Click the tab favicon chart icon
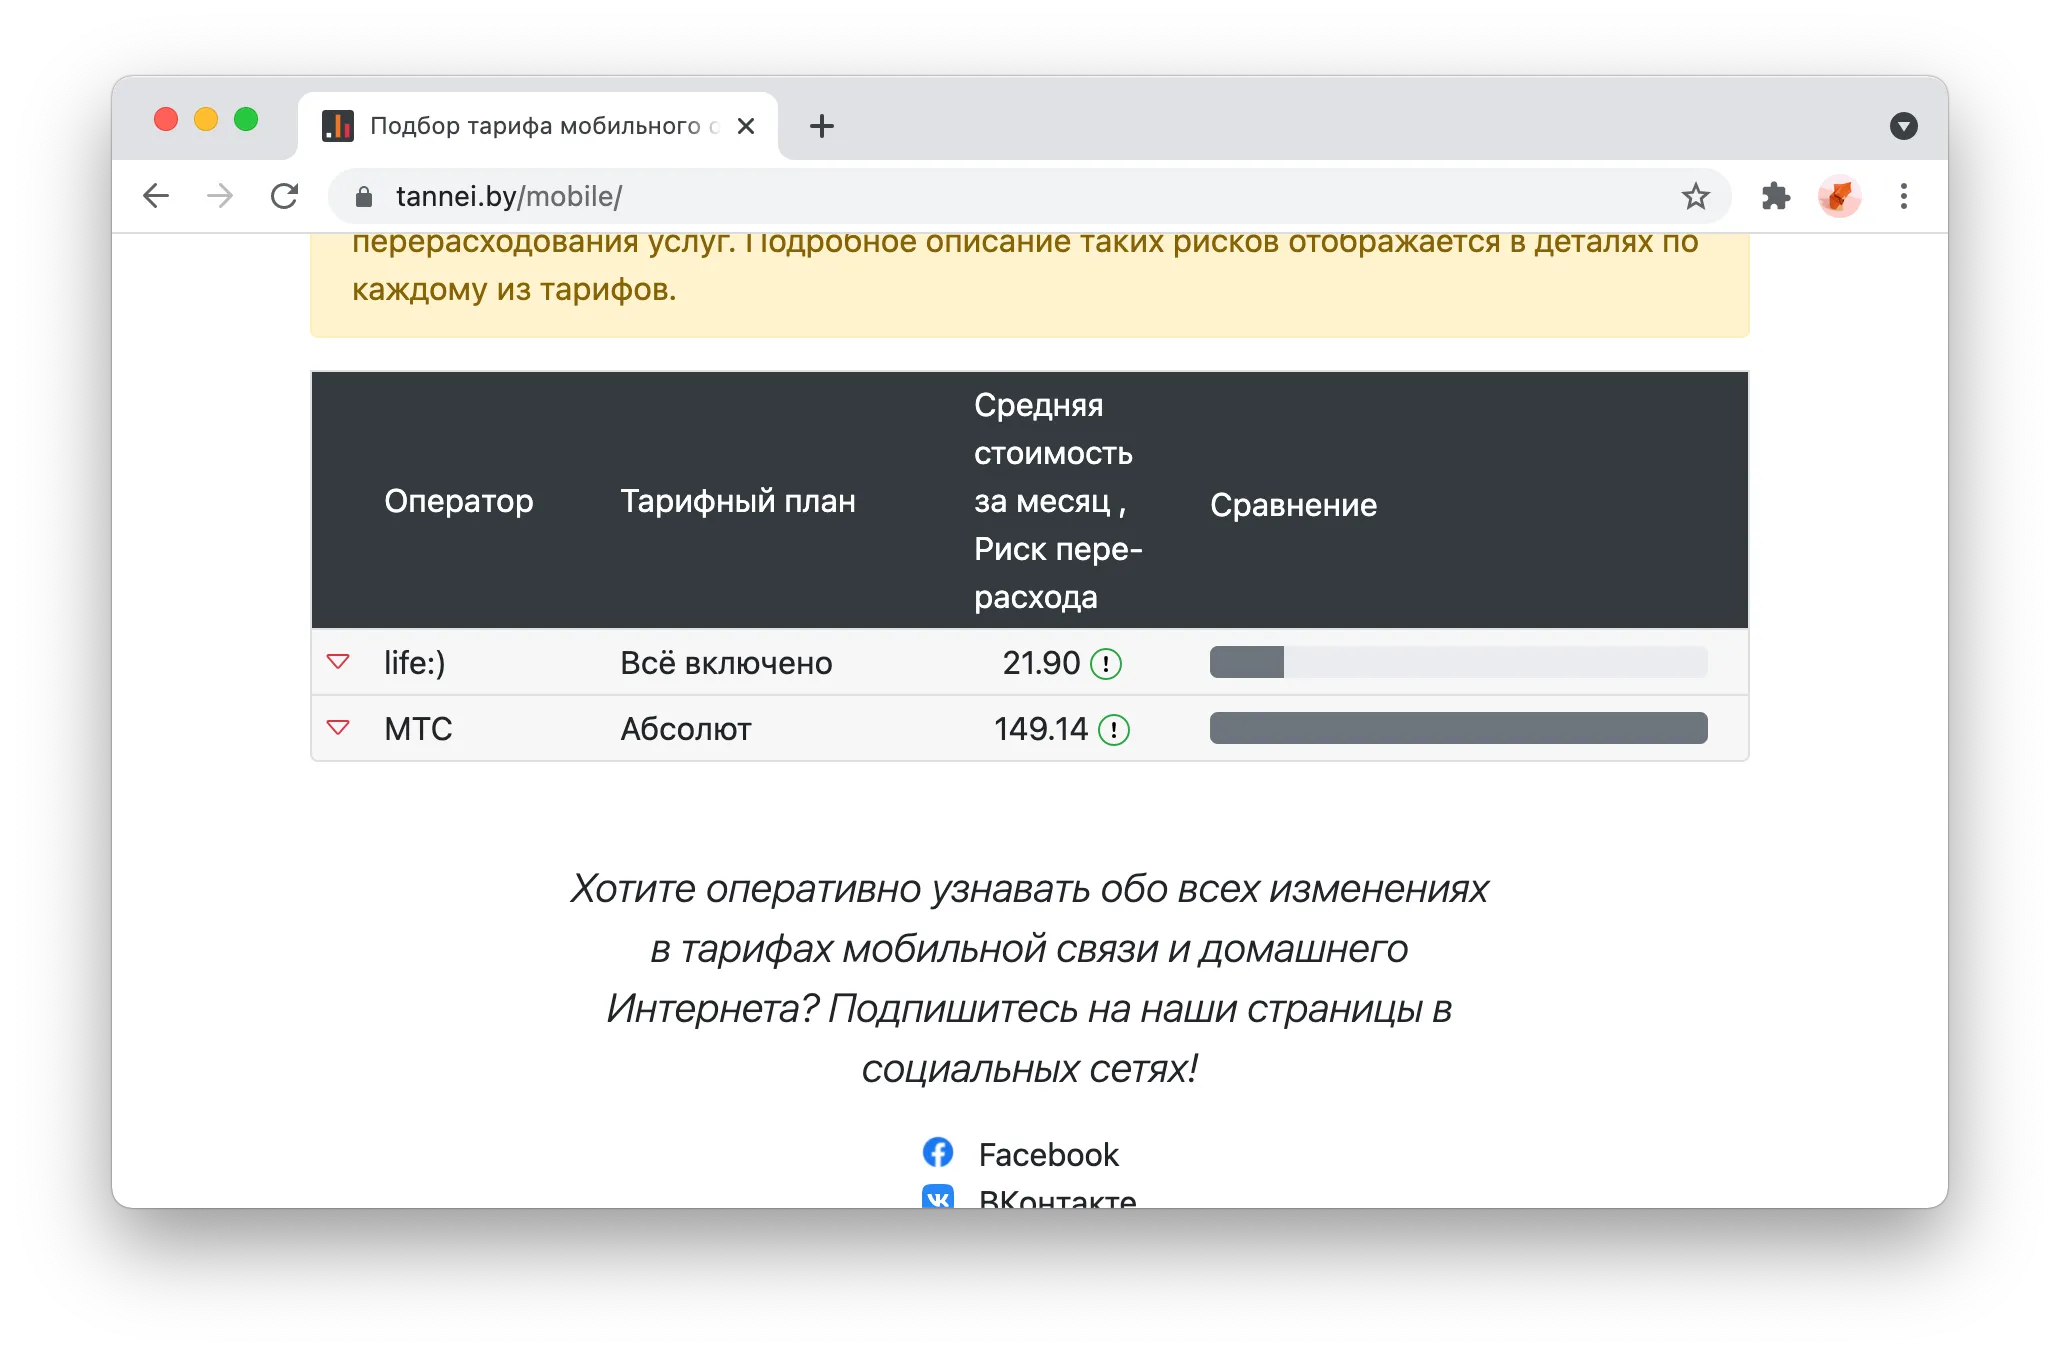 [x=338, y=126]
